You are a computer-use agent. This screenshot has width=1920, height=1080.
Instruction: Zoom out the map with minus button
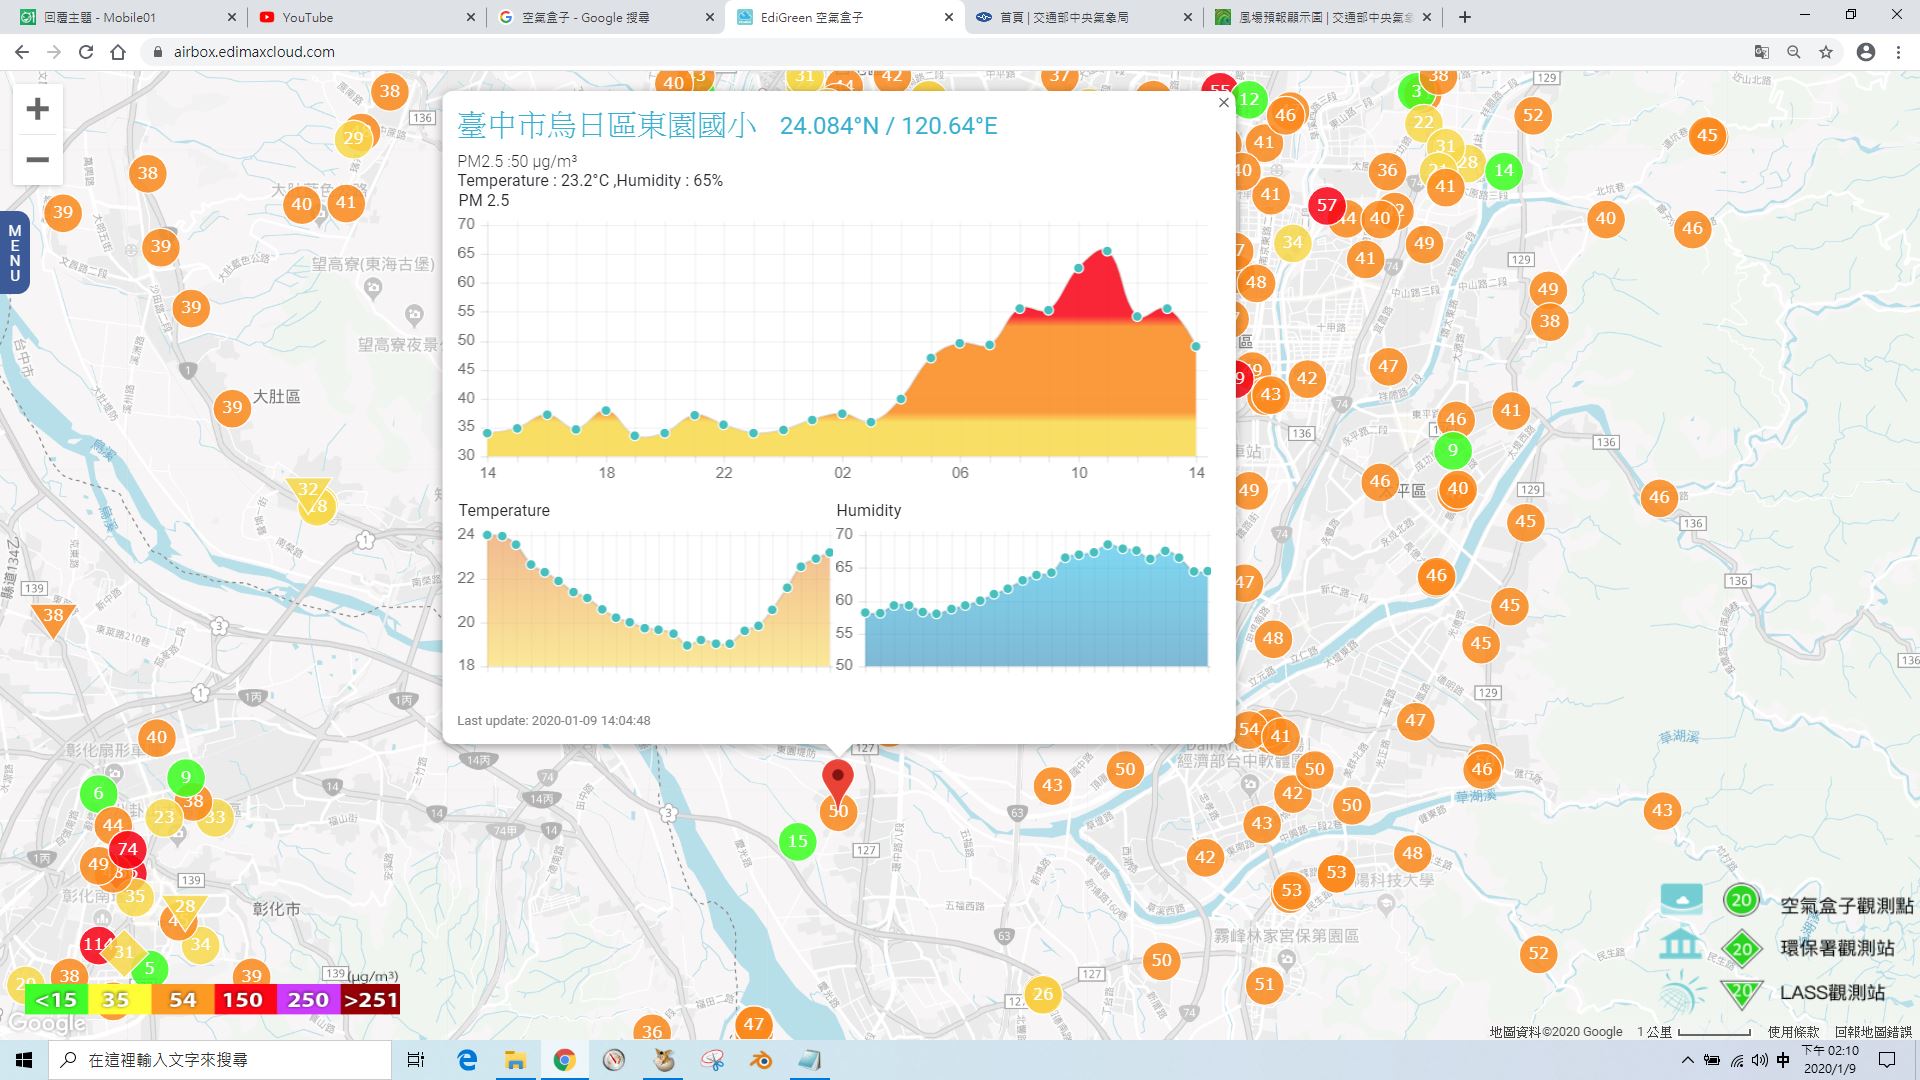[37, 160]
